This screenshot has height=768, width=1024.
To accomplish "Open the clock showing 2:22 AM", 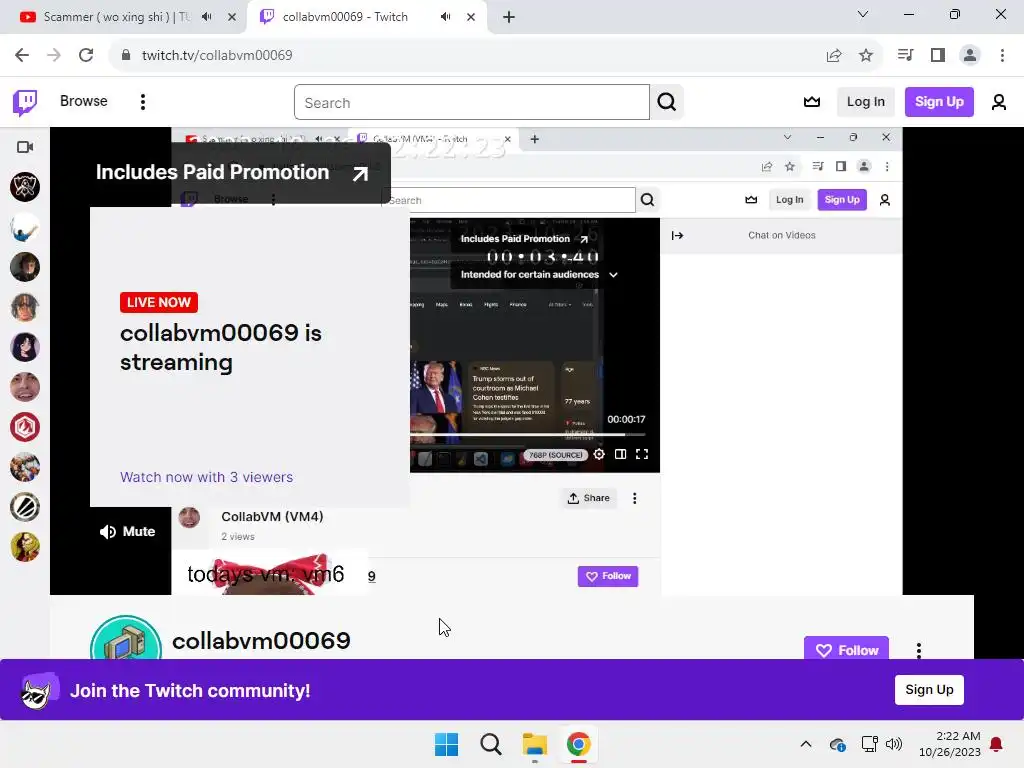I will pyautogui.click(x=950, y=744).
